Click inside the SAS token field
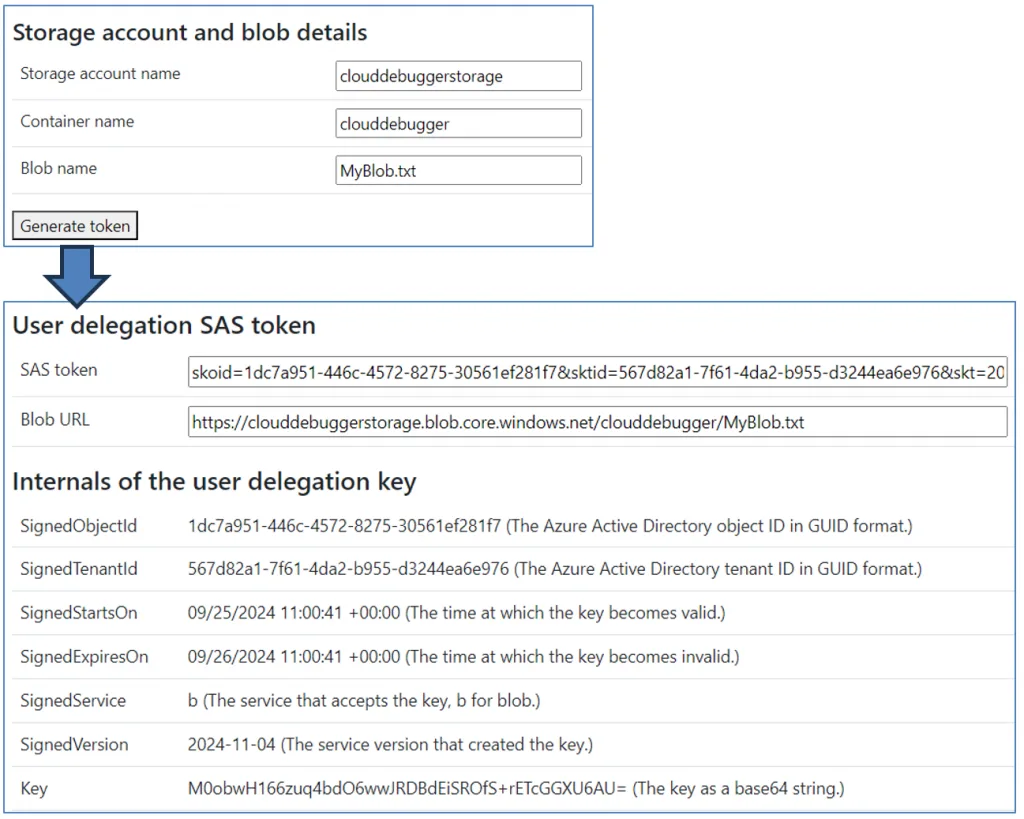Image resolution: width=1024 pixels, height=819 pixels. [598, 372]
